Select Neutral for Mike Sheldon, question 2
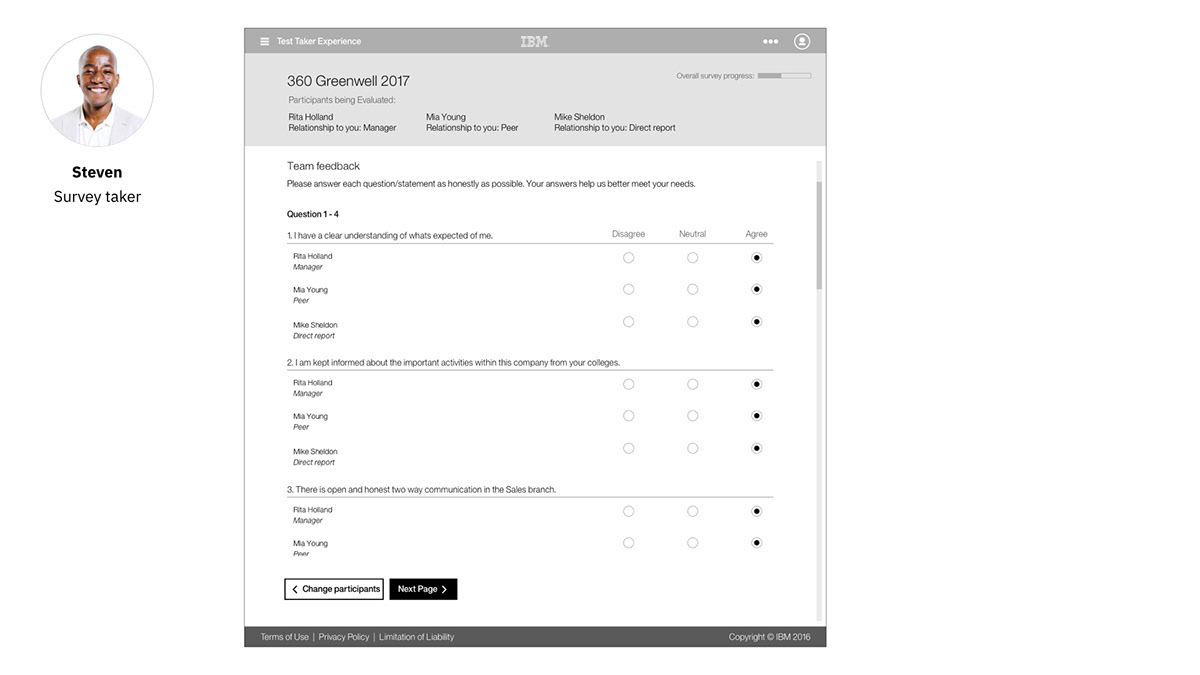The image size is (1200, 675). (x=692, y=449)
